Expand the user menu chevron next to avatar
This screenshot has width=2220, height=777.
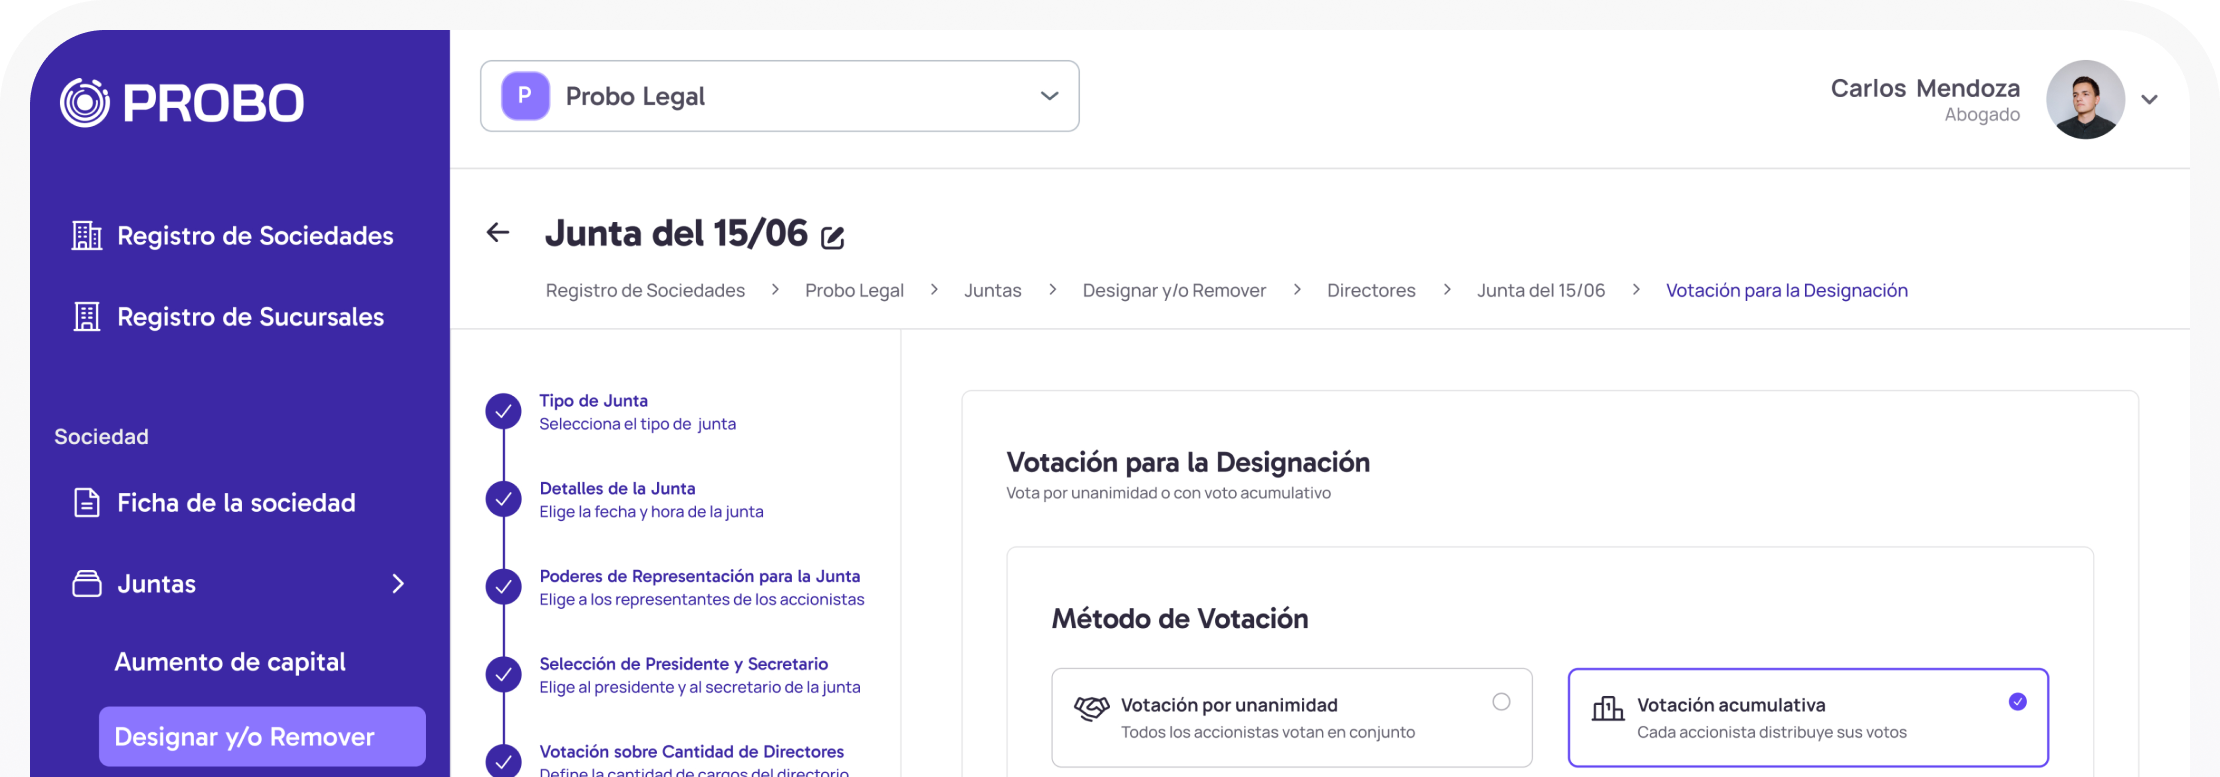[x=2149, y=99]
